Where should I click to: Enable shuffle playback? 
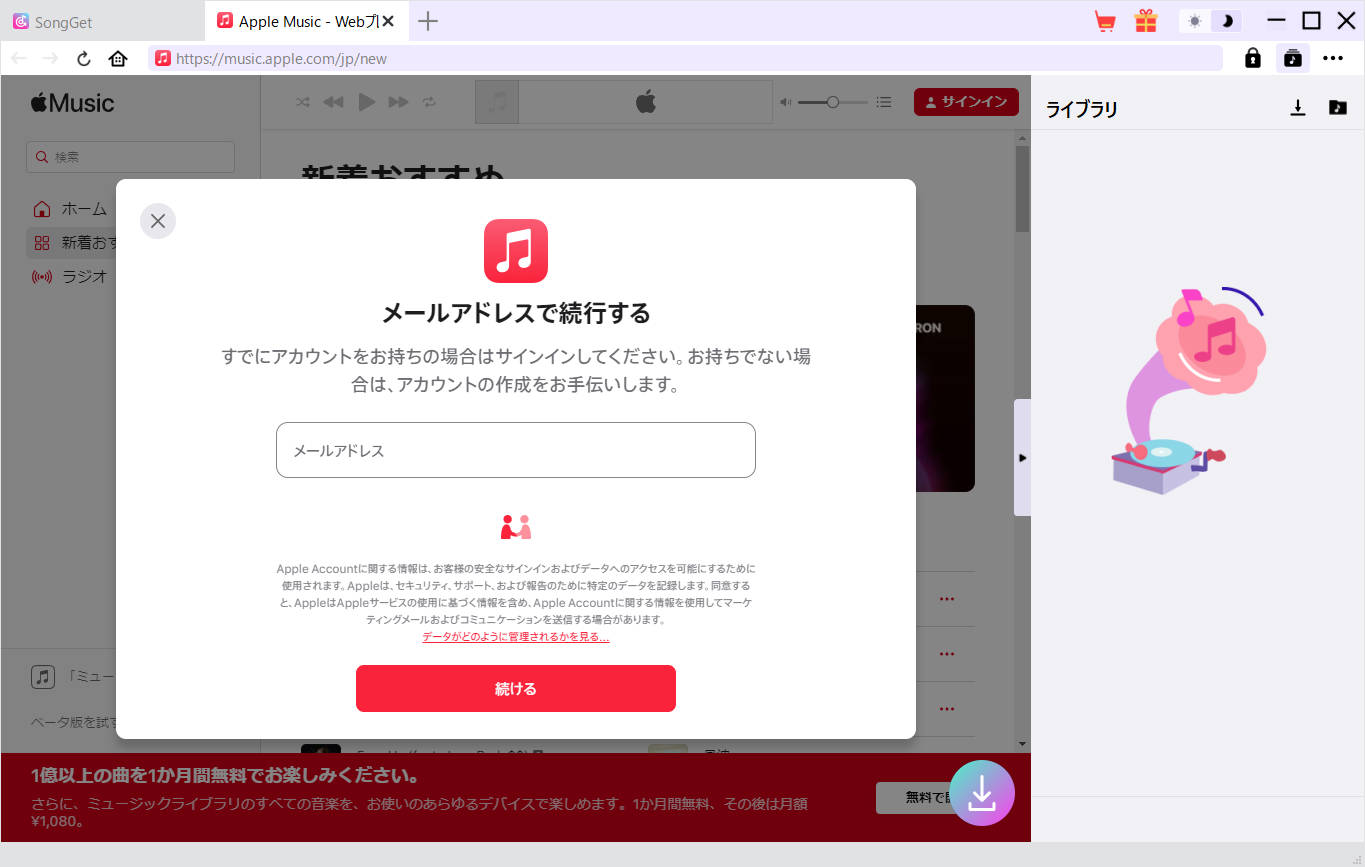[302, 101]
